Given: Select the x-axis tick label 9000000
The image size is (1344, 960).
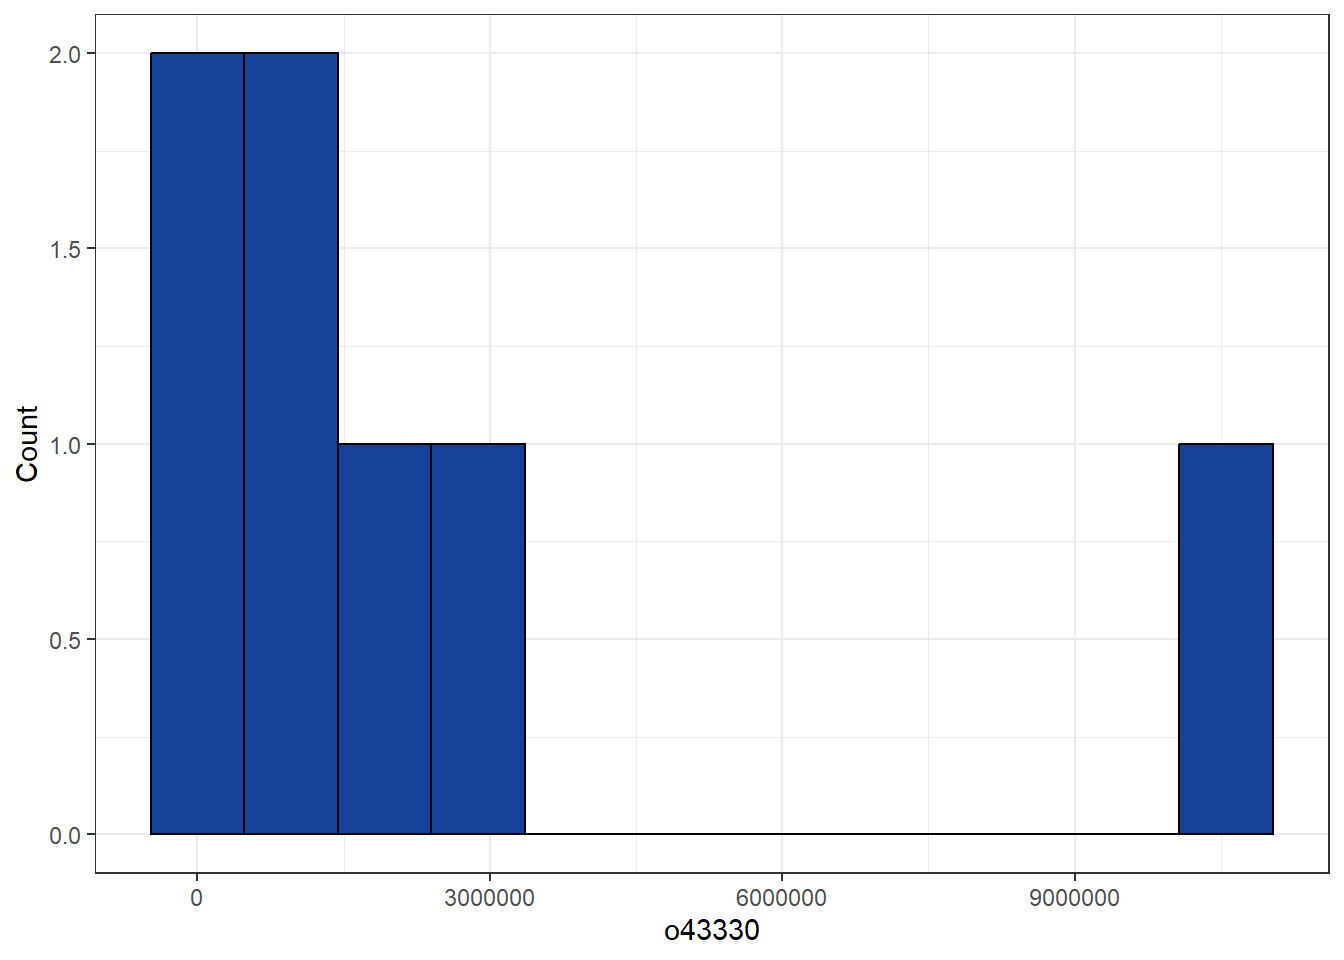Looking at the screenshot, I should pyautogui.click(x=1074, y=898).
